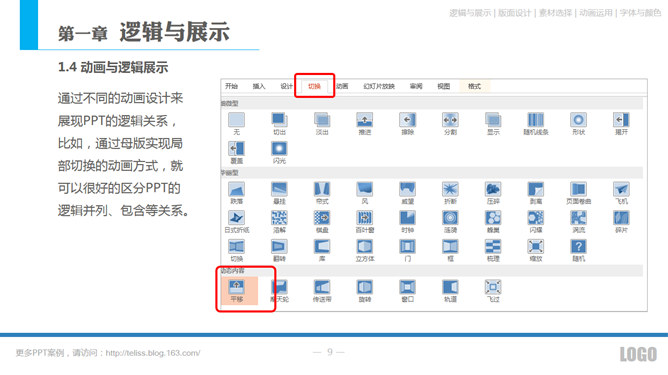The image size is (668, 375).
Task: Select the 擦除 (Wipe) transition
Action: (408, 124)
